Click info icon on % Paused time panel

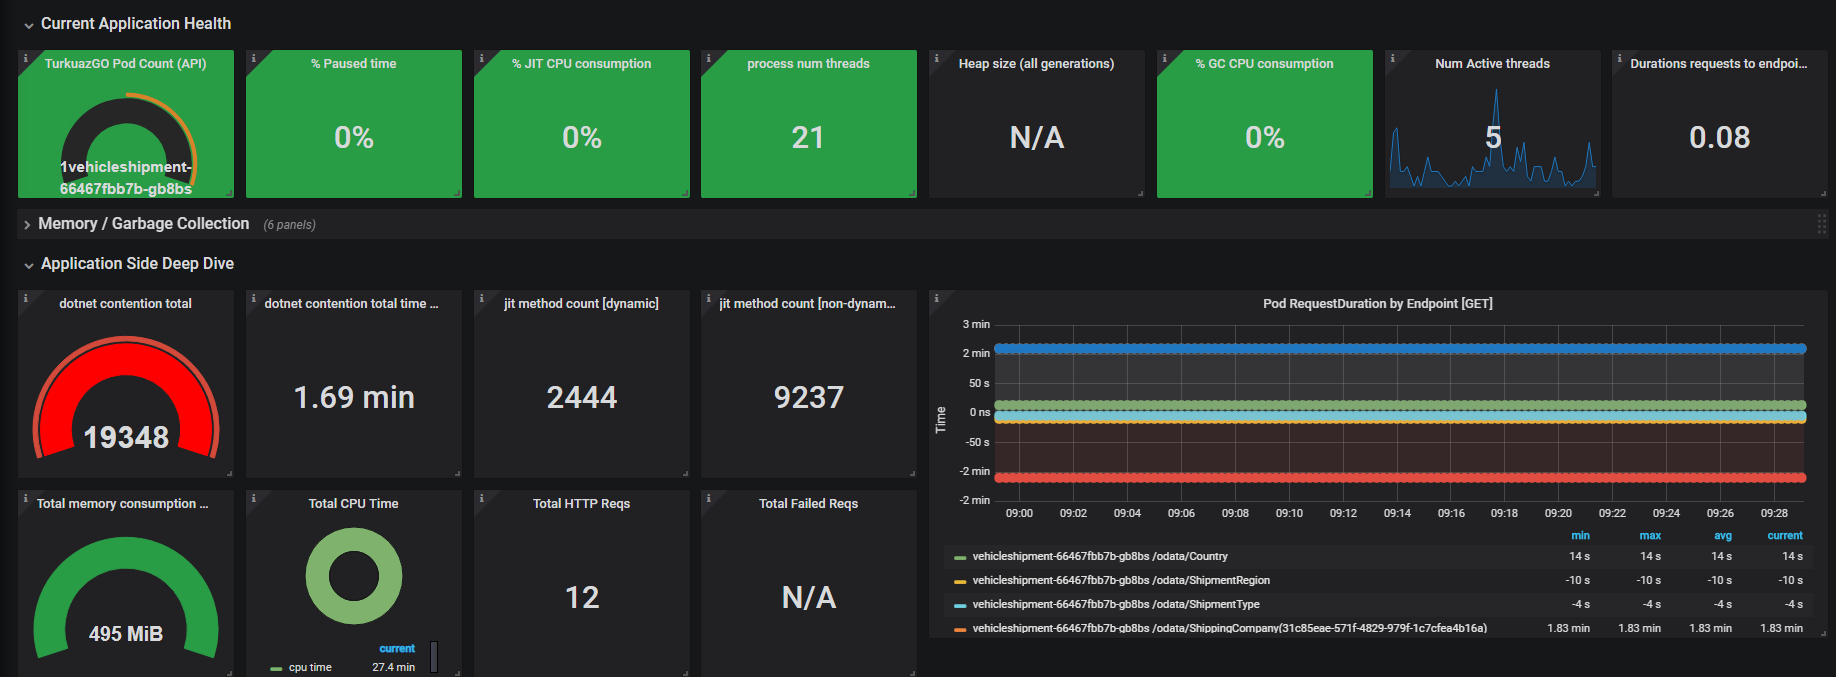[254, 59]
